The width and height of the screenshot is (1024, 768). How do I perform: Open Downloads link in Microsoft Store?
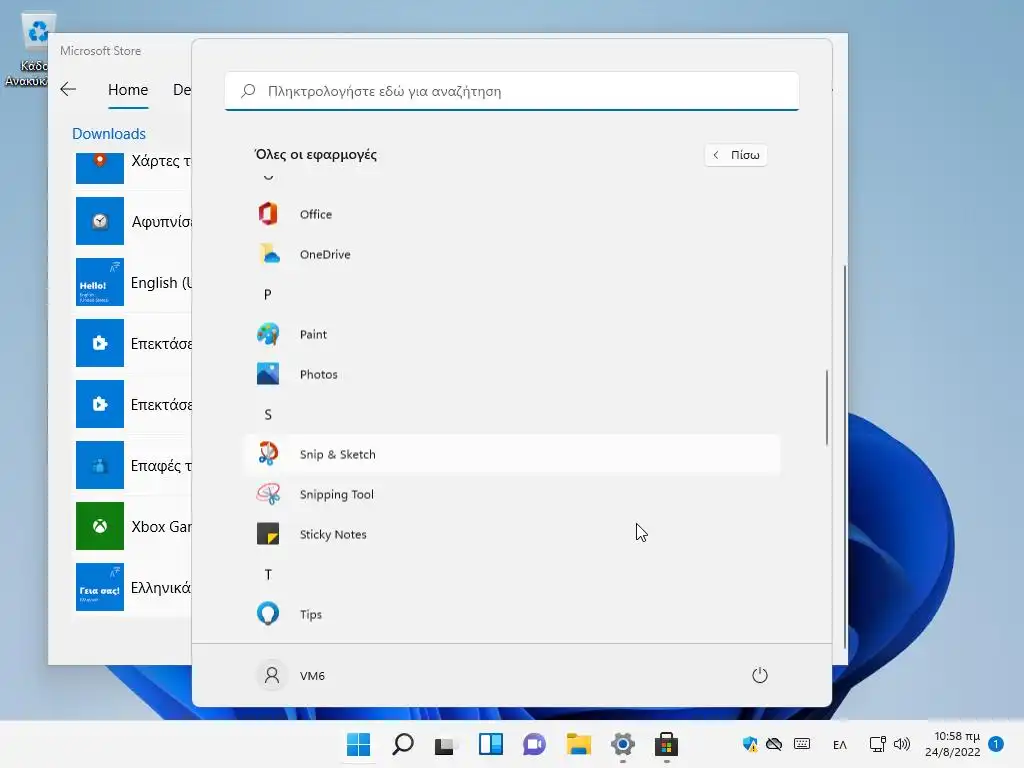109,134
